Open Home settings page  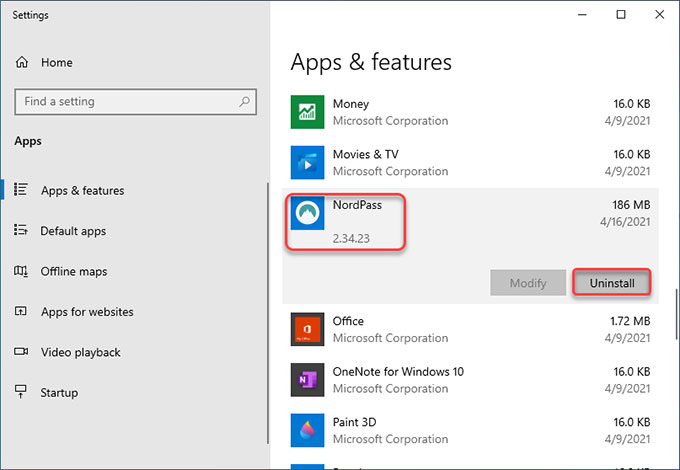57,62
